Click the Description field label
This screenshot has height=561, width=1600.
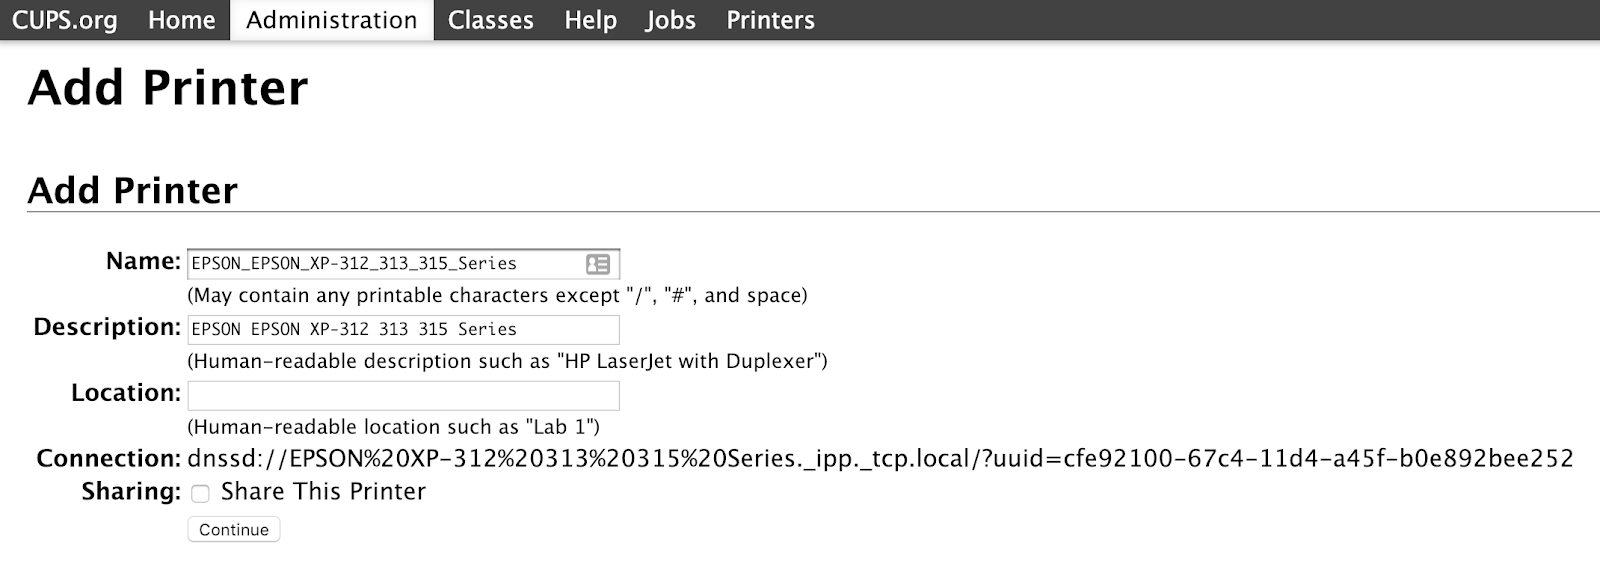coord(107,327)
